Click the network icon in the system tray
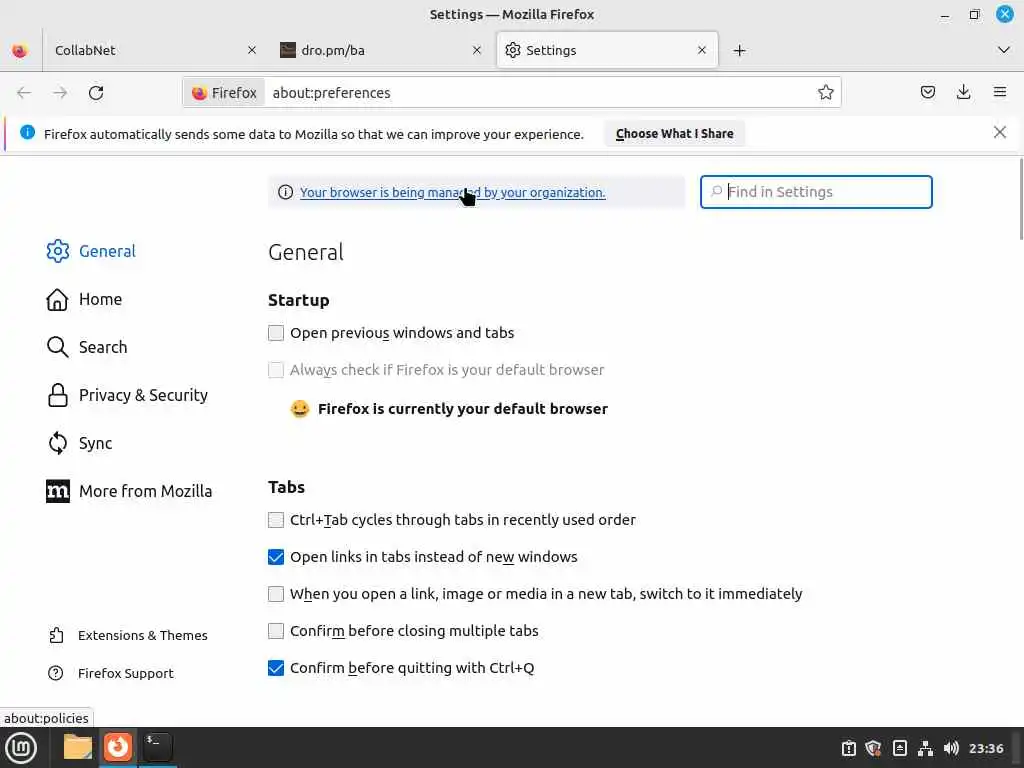The width and height of the screenshot is (1024, 768). point(925,748)
